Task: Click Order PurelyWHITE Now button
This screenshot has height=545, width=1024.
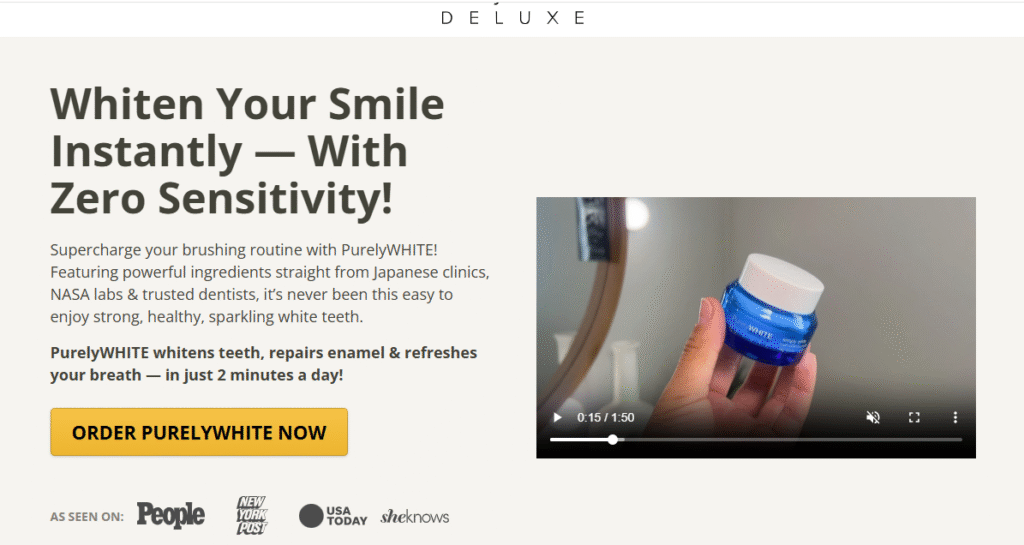Action: (x=199, y=432)
